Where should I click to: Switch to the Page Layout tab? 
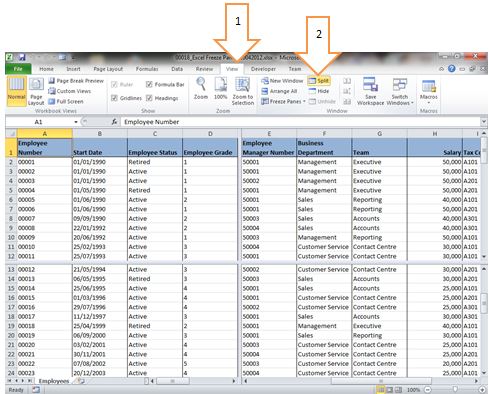tap(108, 69)
